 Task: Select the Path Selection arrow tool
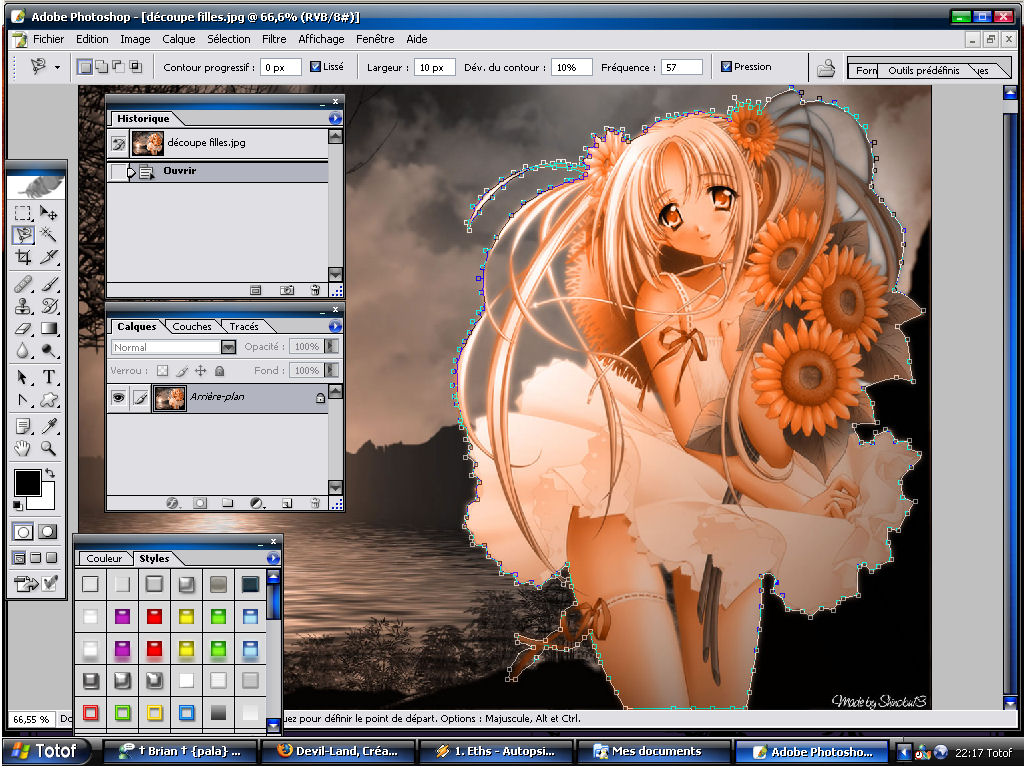tap(23, 377)
